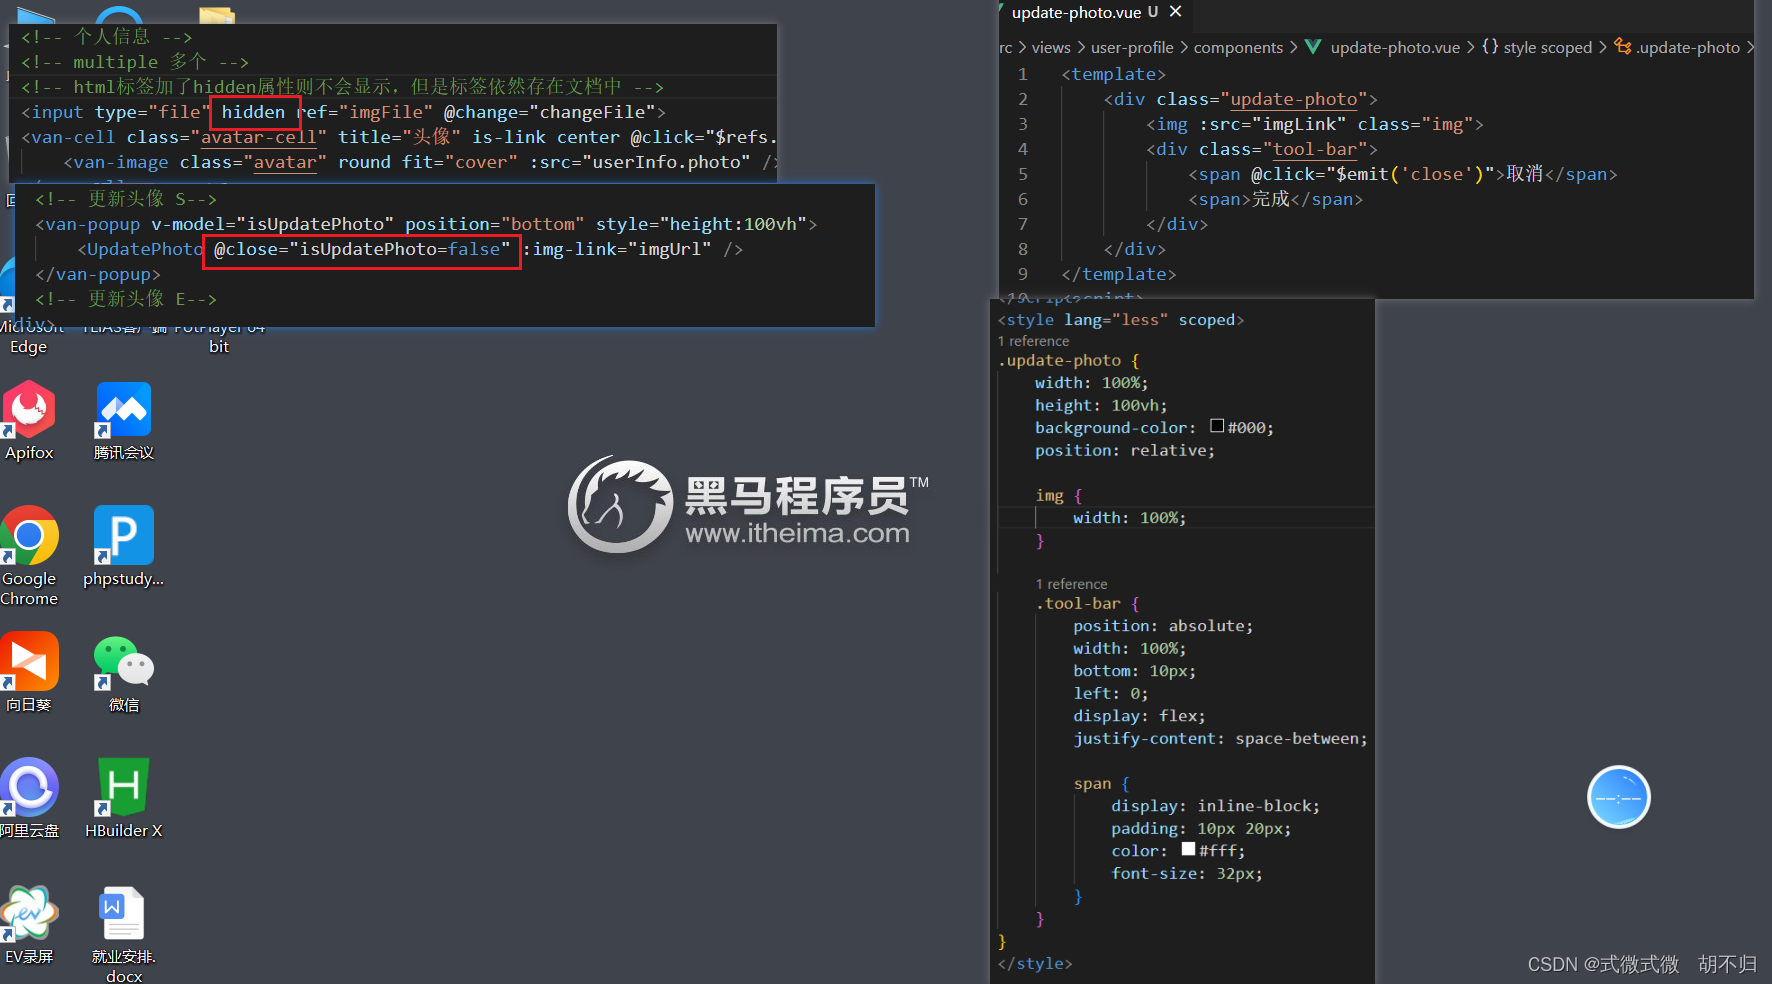The width and height of the screenshot is (1772, 984).
Task: Open the EV录屏 screen recorder shortcut
Action: 29,924
